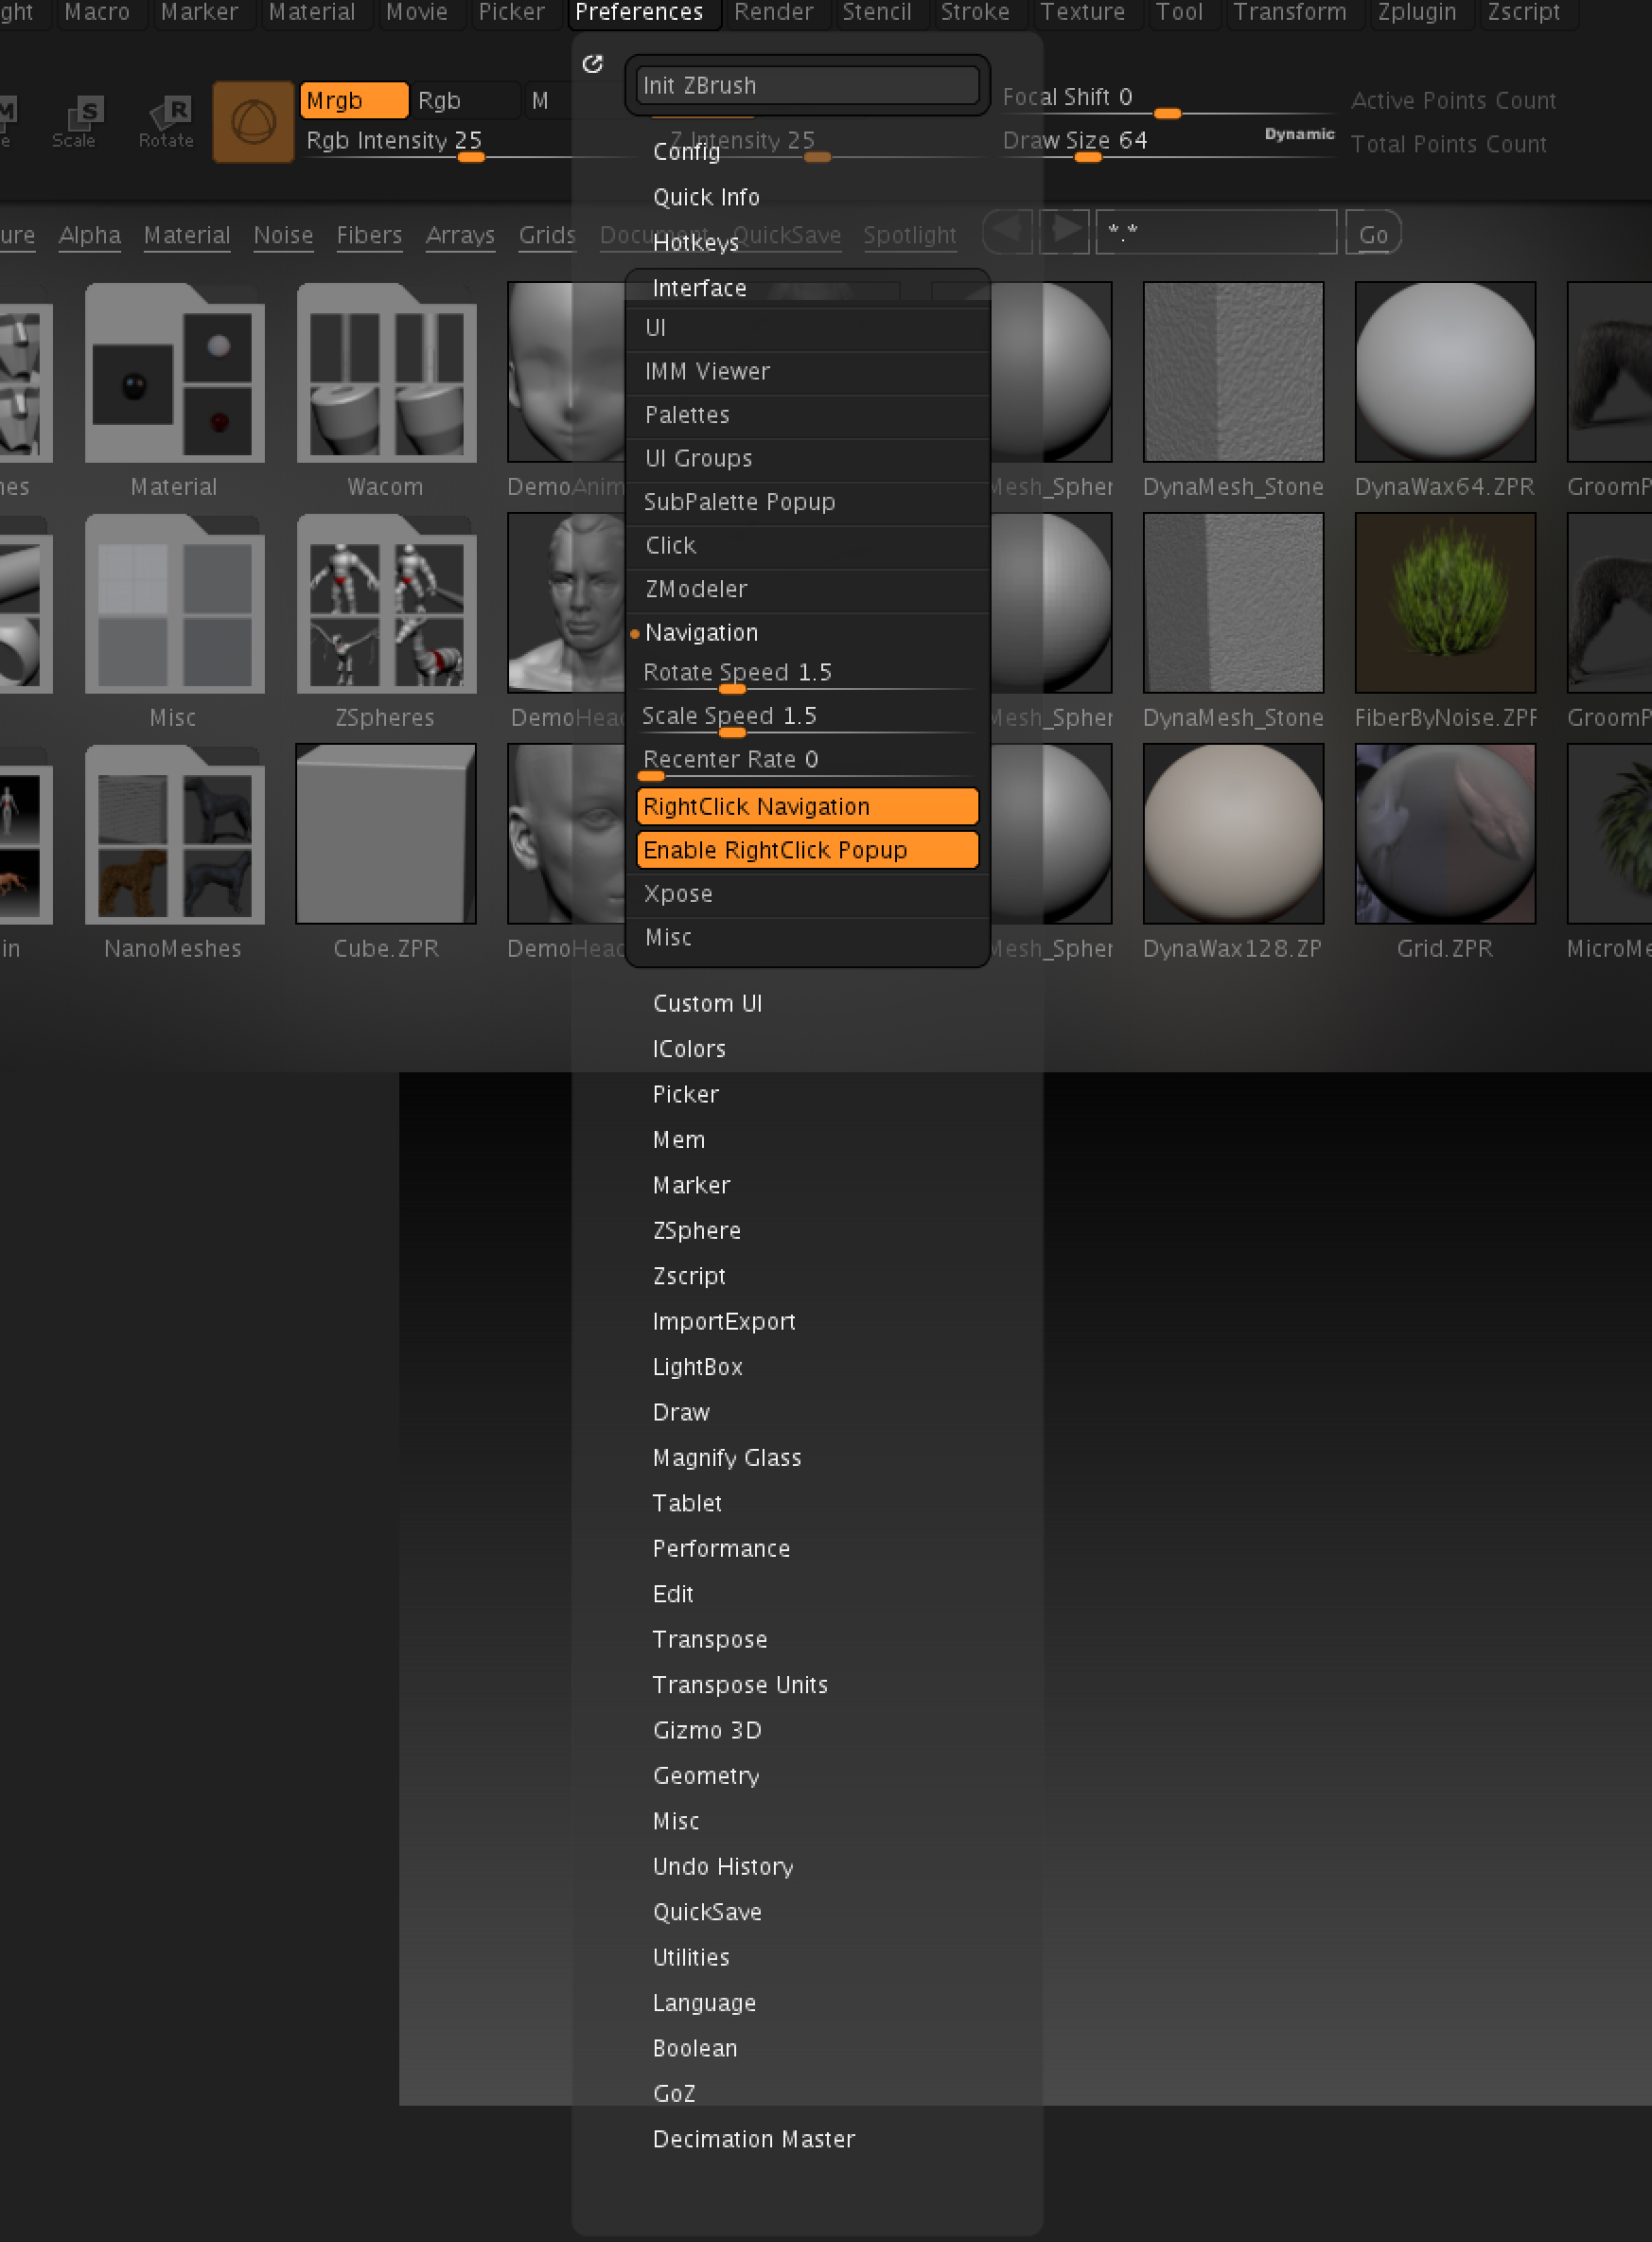Open Config preferences section
1652x2242 pixels.
[x=686, y=152]
